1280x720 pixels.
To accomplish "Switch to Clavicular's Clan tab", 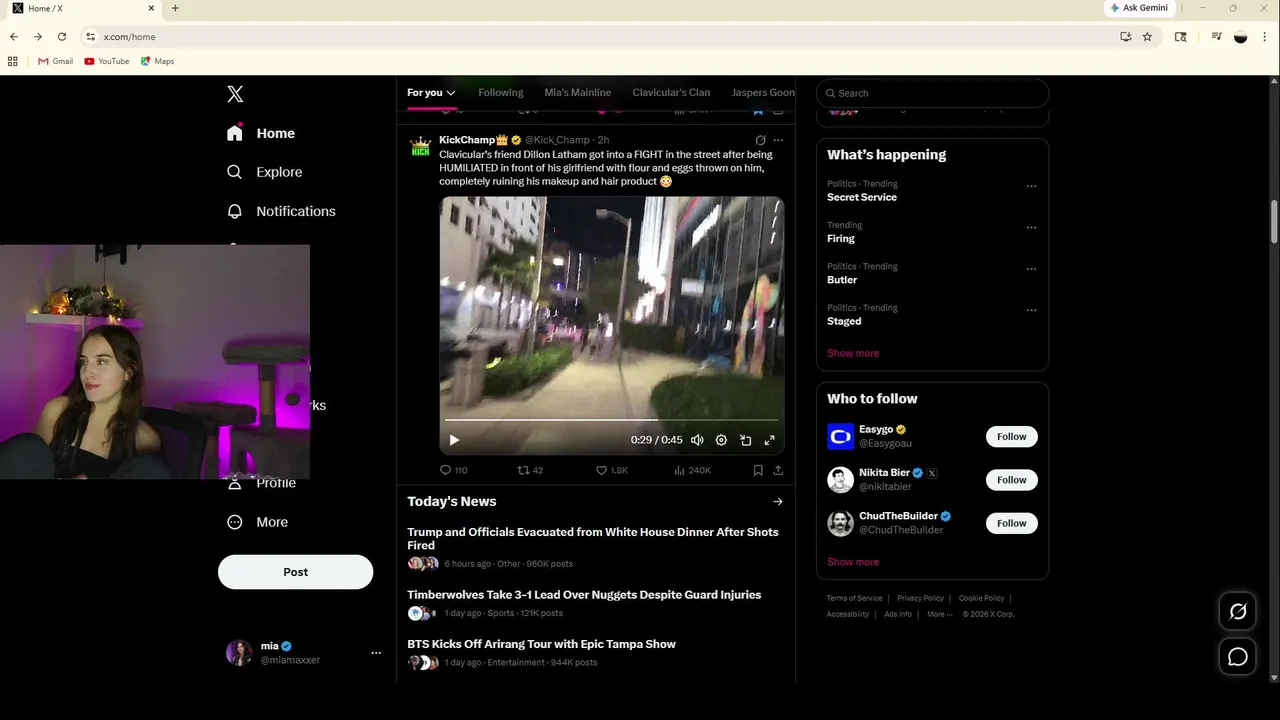I will click(671, 93).
